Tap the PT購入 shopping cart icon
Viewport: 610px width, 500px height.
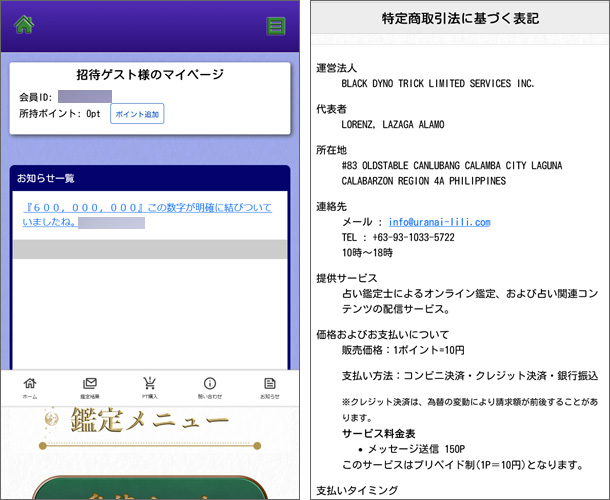coord(150,387)
